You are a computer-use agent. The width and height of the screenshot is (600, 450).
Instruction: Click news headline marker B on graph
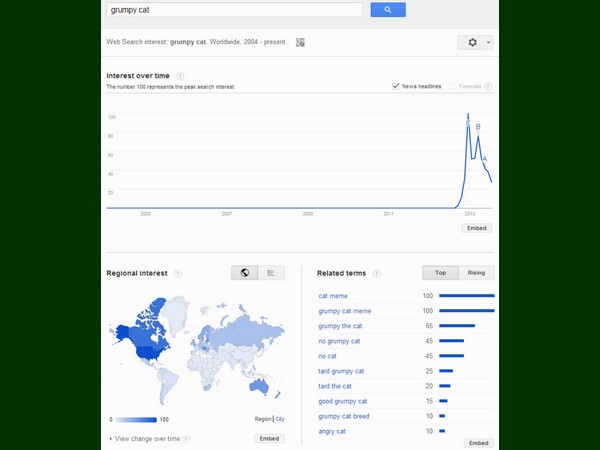(x=478, y=127)
